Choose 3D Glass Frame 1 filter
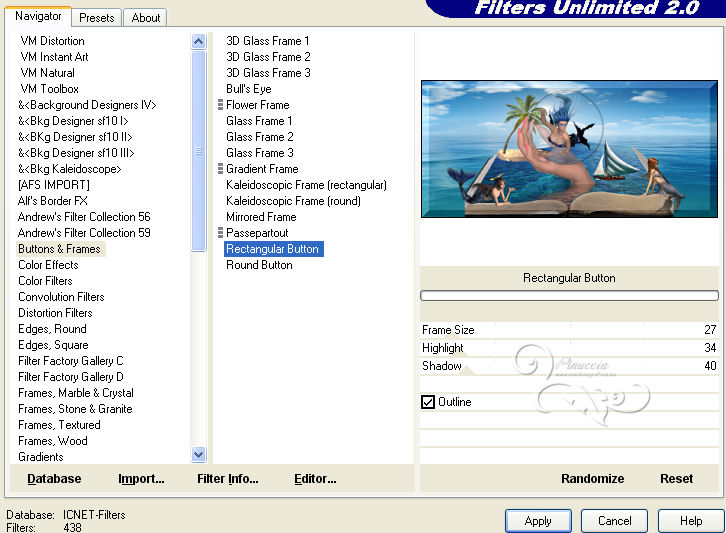 pos(268,41)
